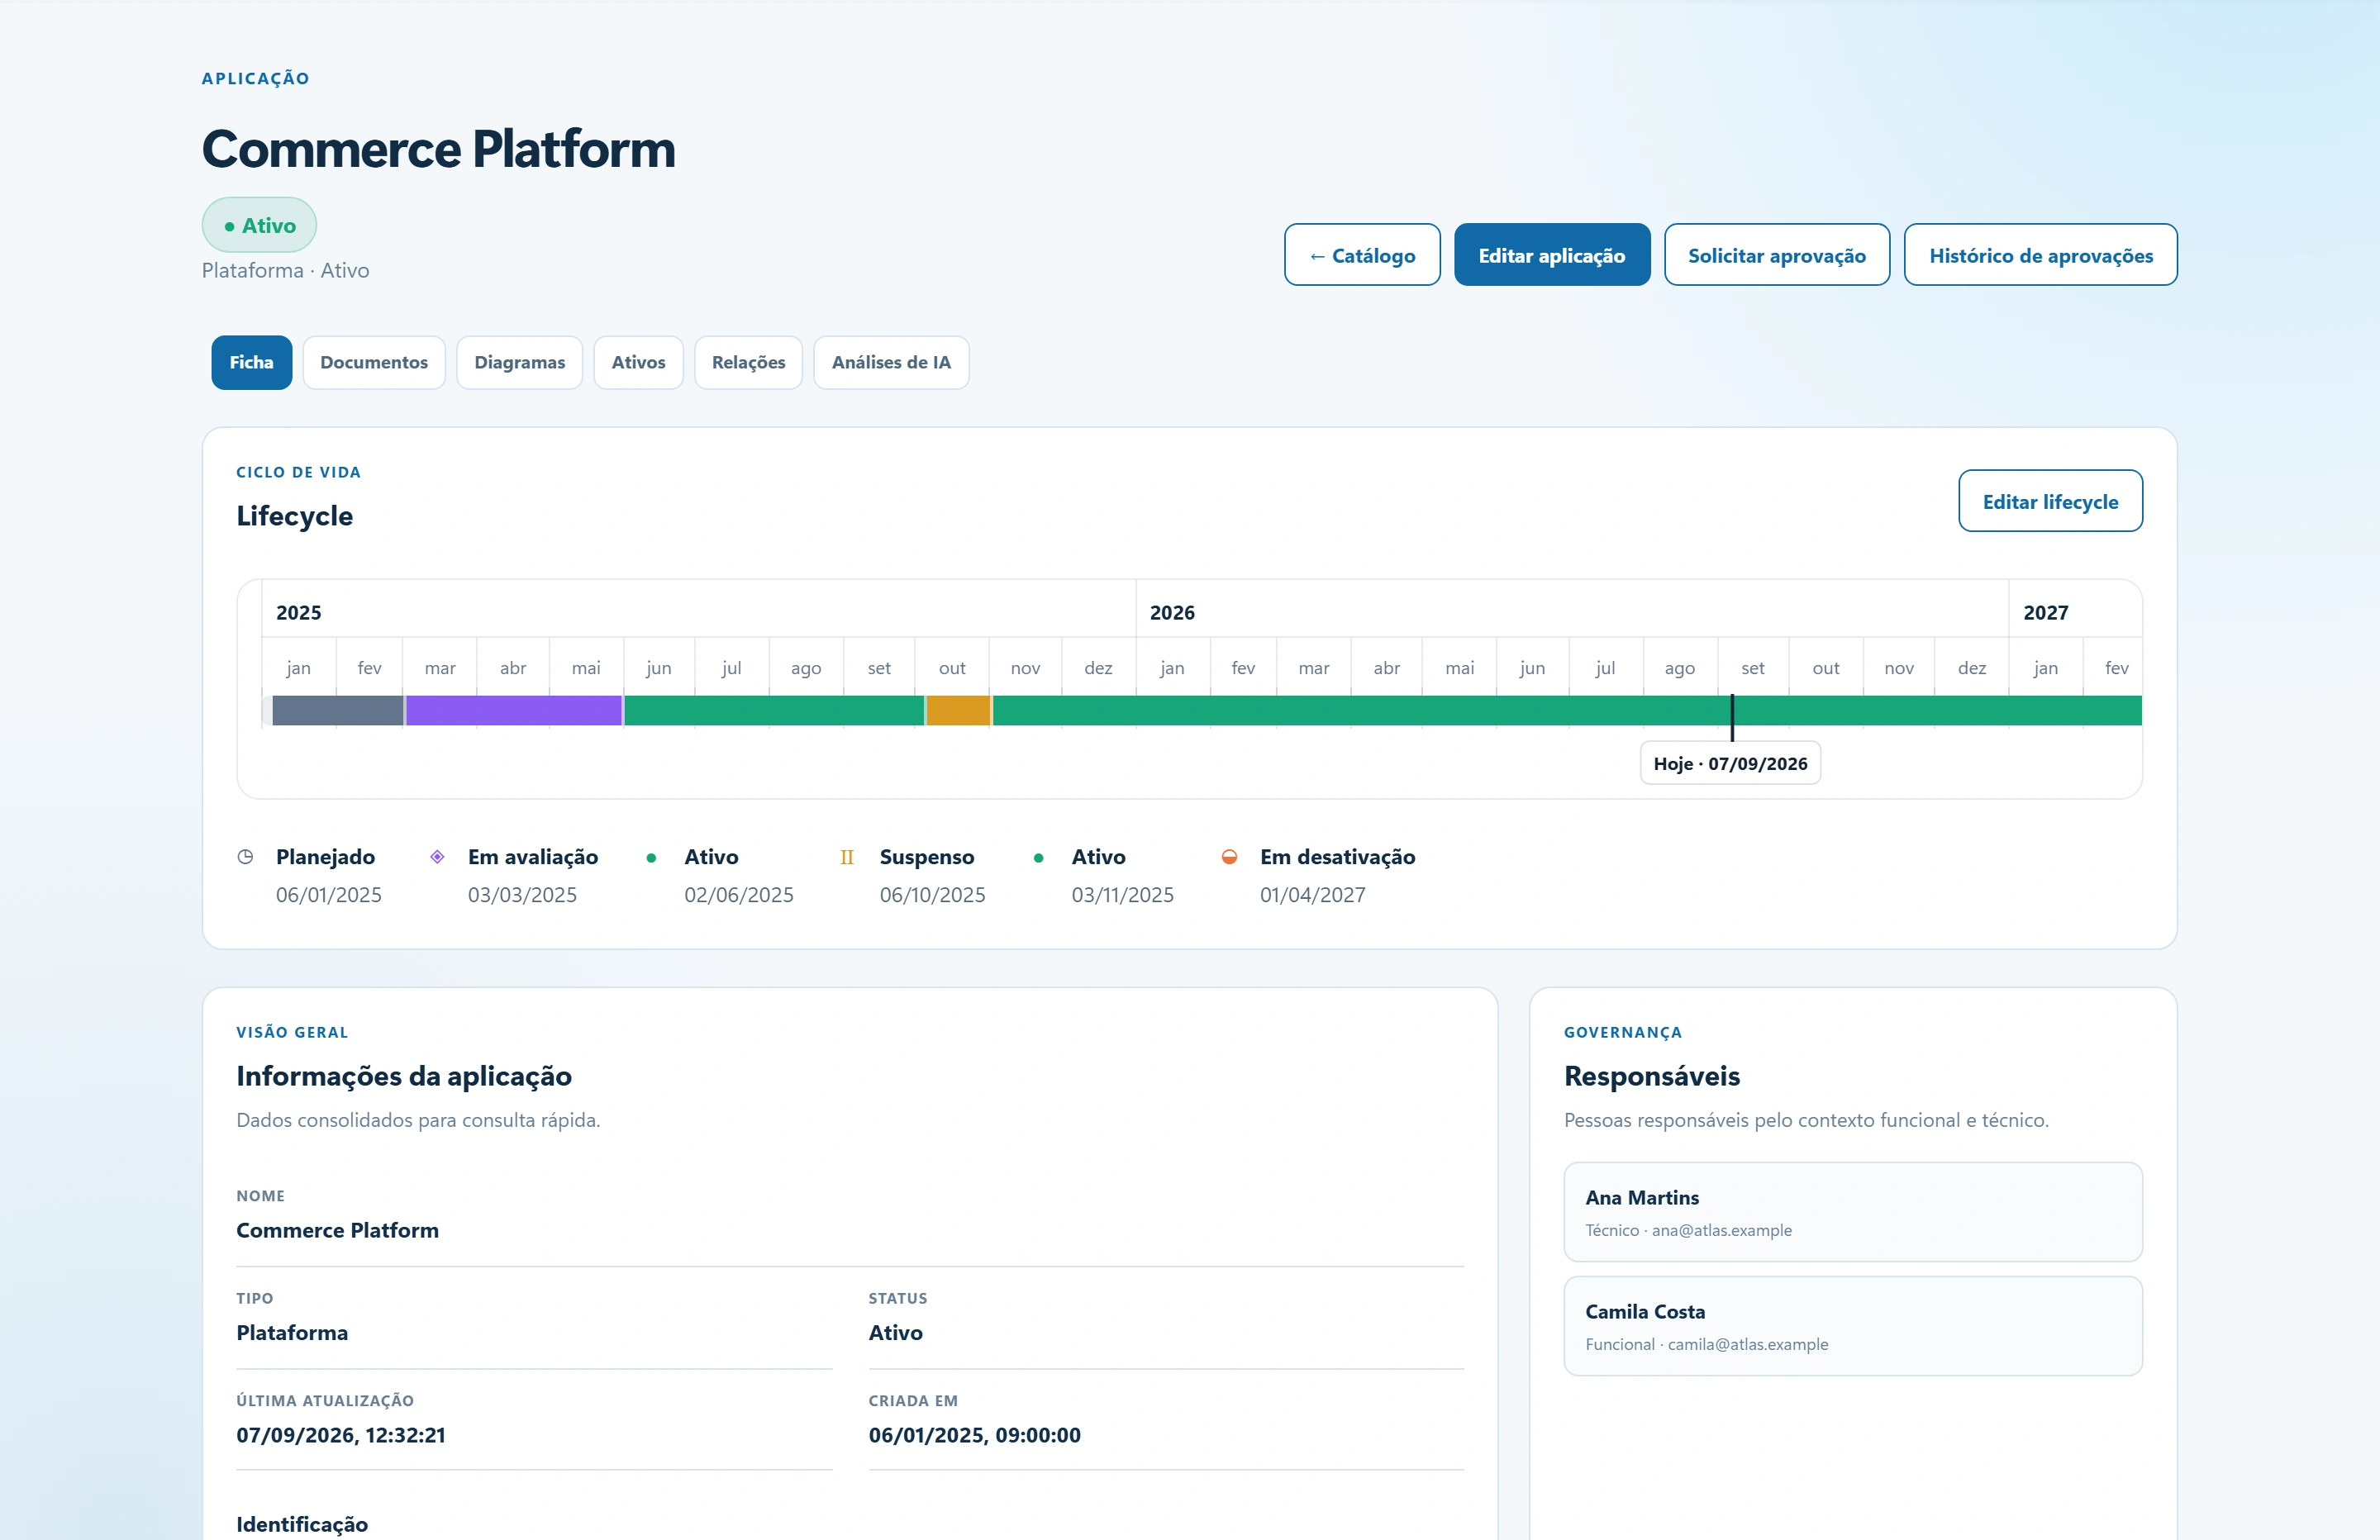Screen dimensions: 2380x1540
Task: Go to the Relações tab
Action: [x=748, y=362]
